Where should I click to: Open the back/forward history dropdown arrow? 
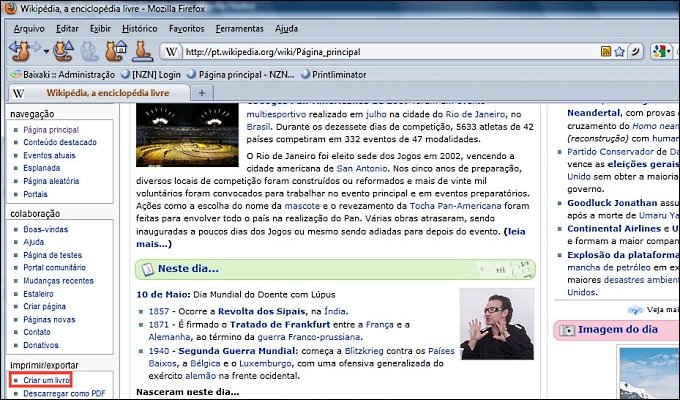point(46,52)
